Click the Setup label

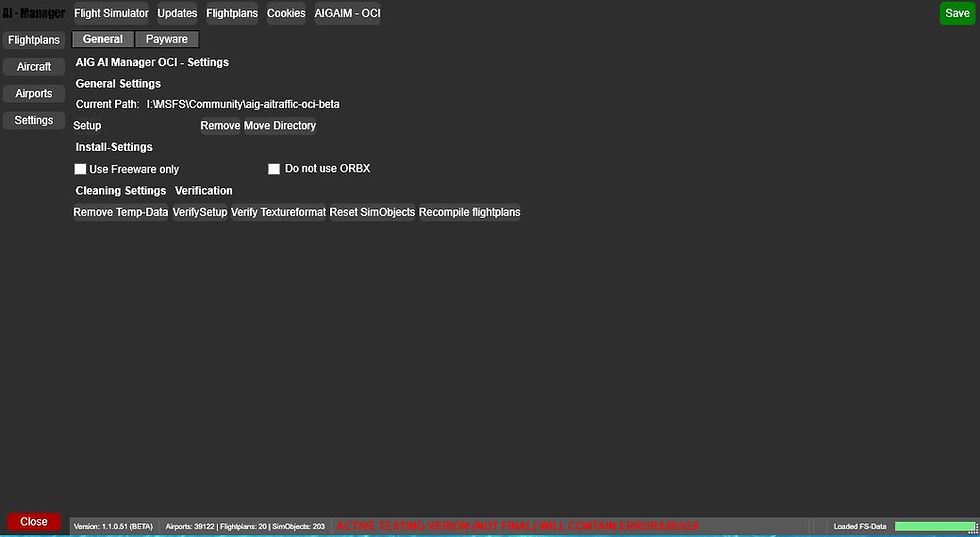[87, 126]
